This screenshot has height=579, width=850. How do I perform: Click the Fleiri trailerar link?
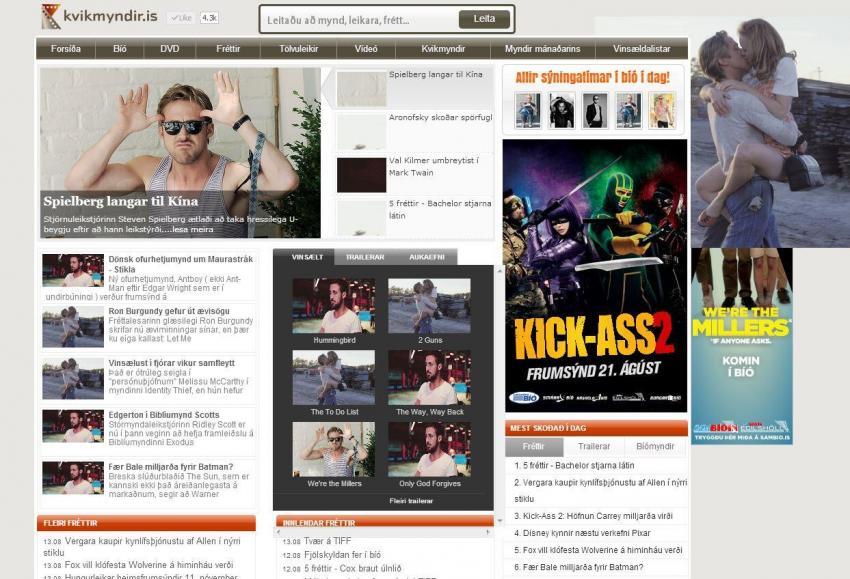tap(411, 501)
